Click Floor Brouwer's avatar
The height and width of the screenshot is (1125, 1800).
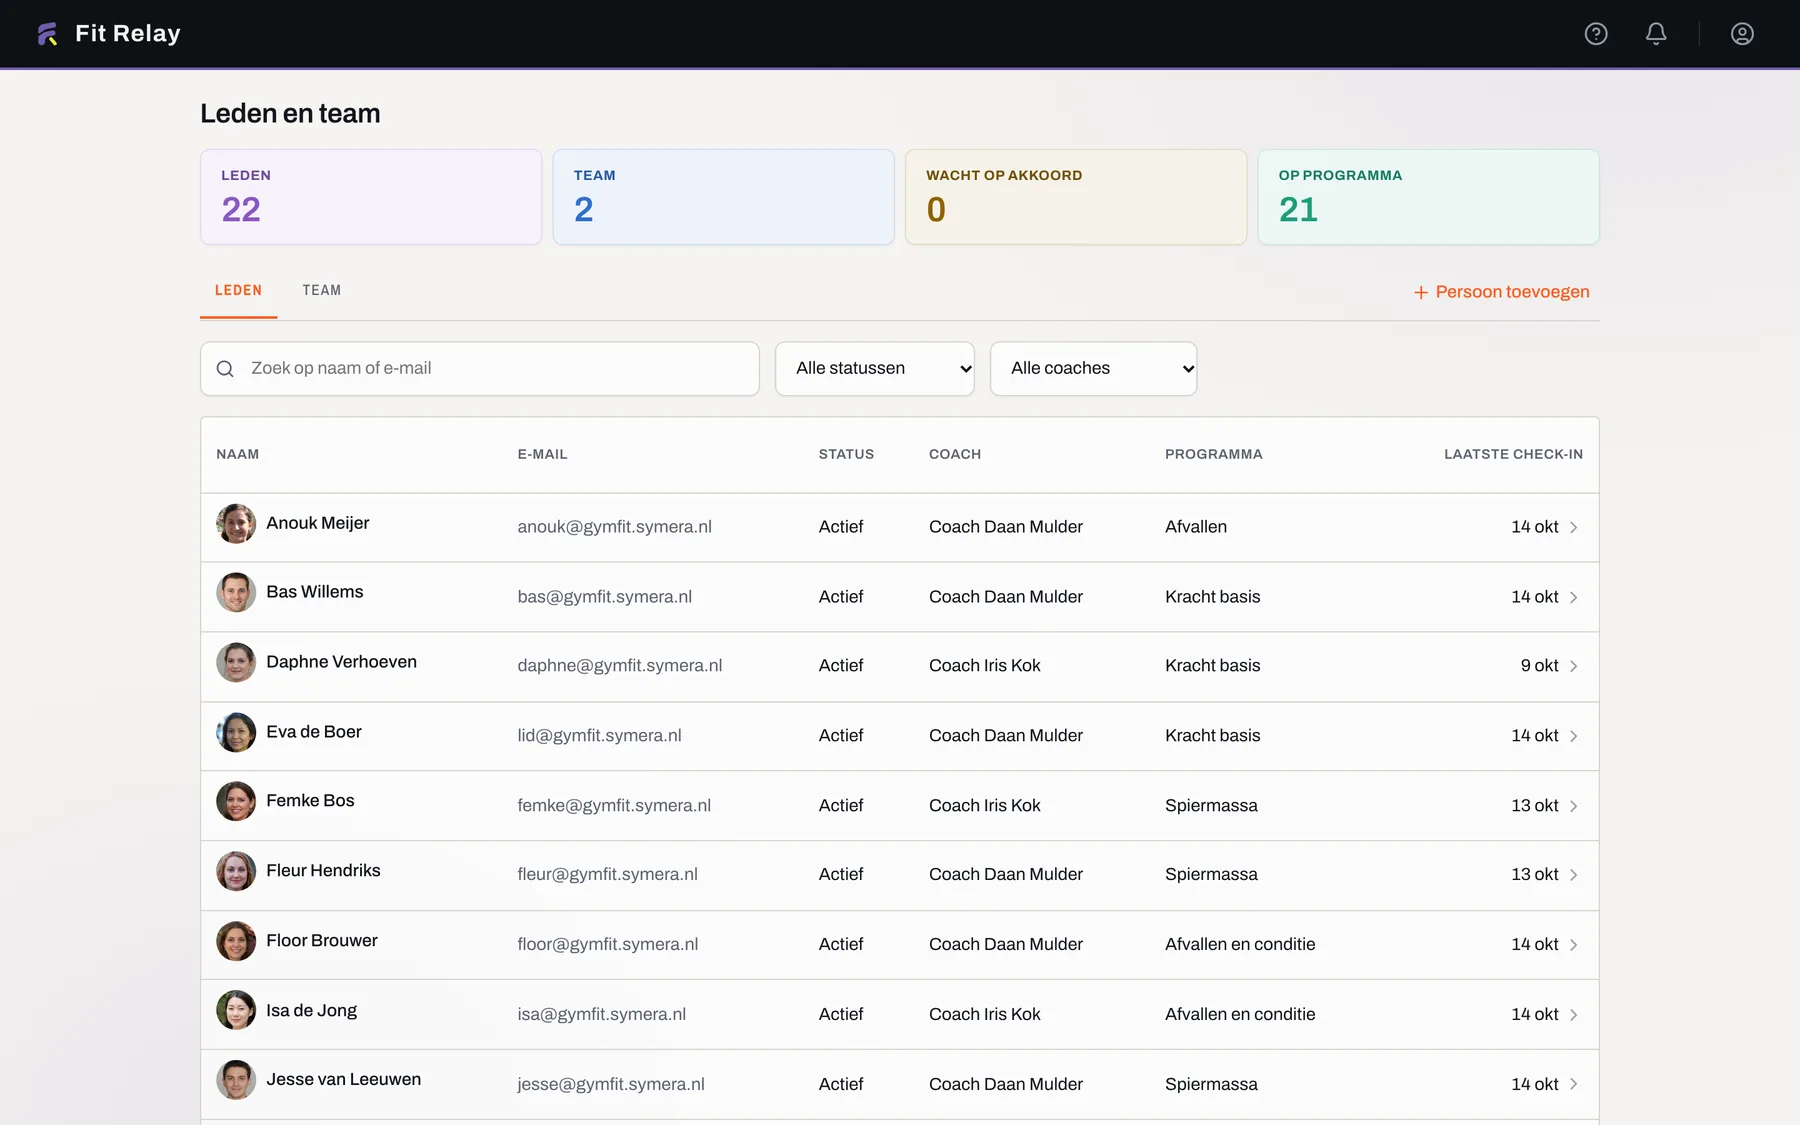coord(236,941)
